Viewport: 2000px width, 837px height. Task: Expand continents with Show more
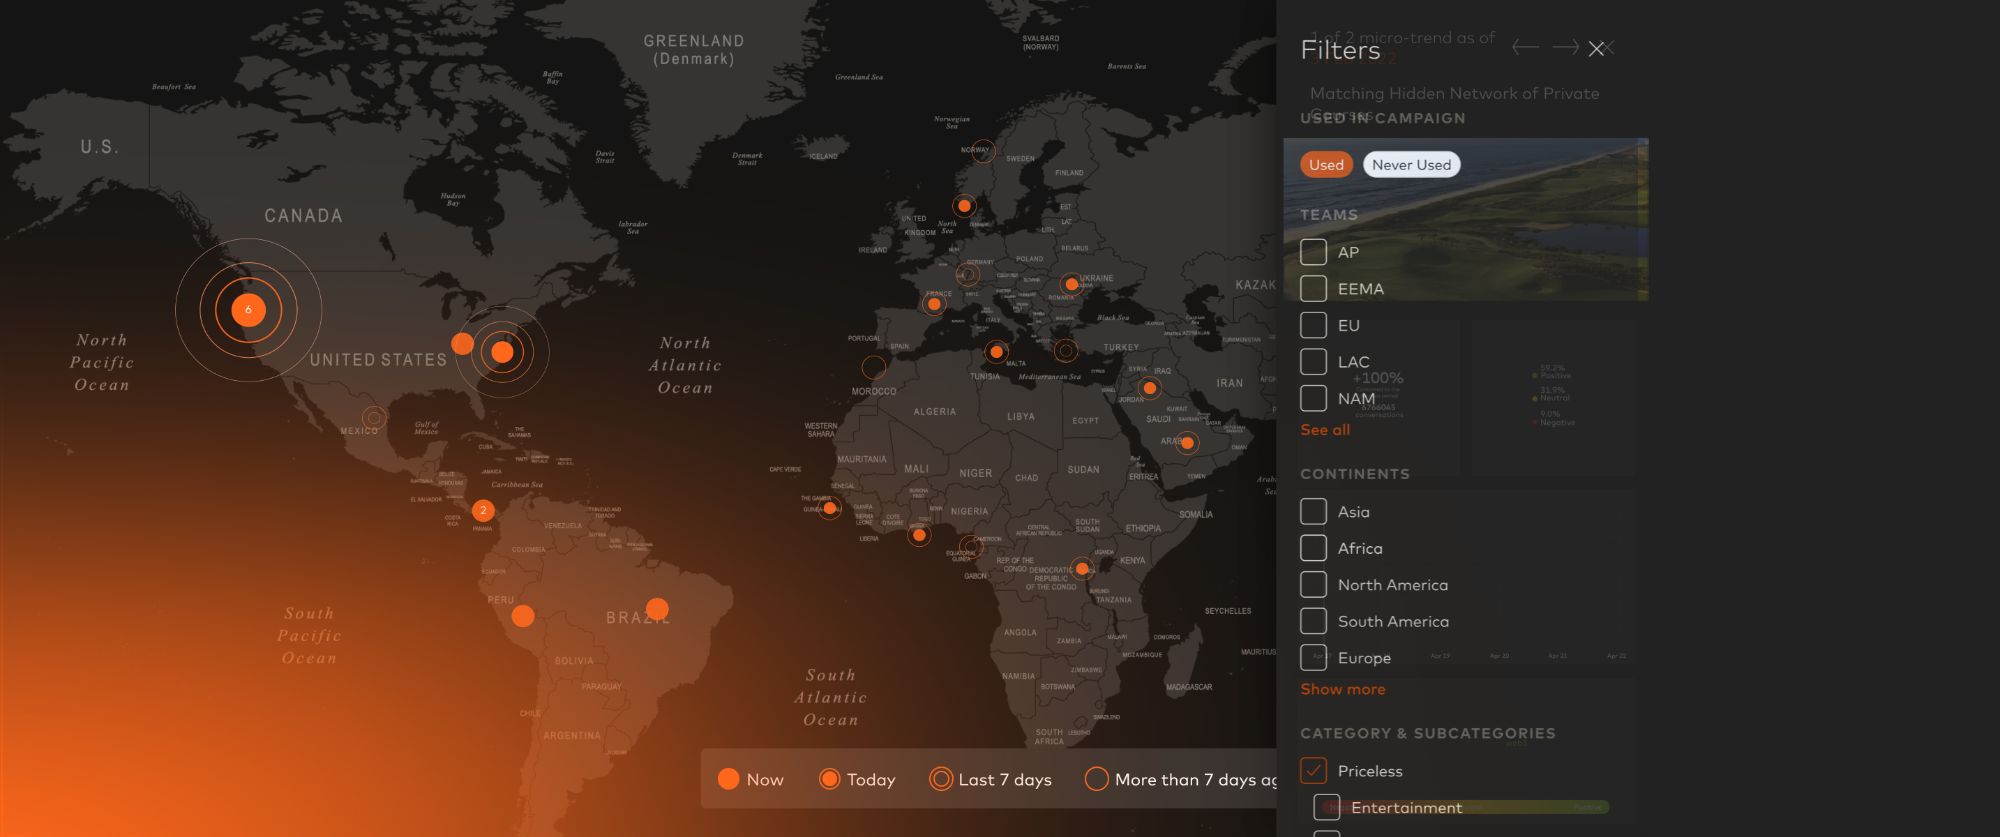coord(1342,689)
